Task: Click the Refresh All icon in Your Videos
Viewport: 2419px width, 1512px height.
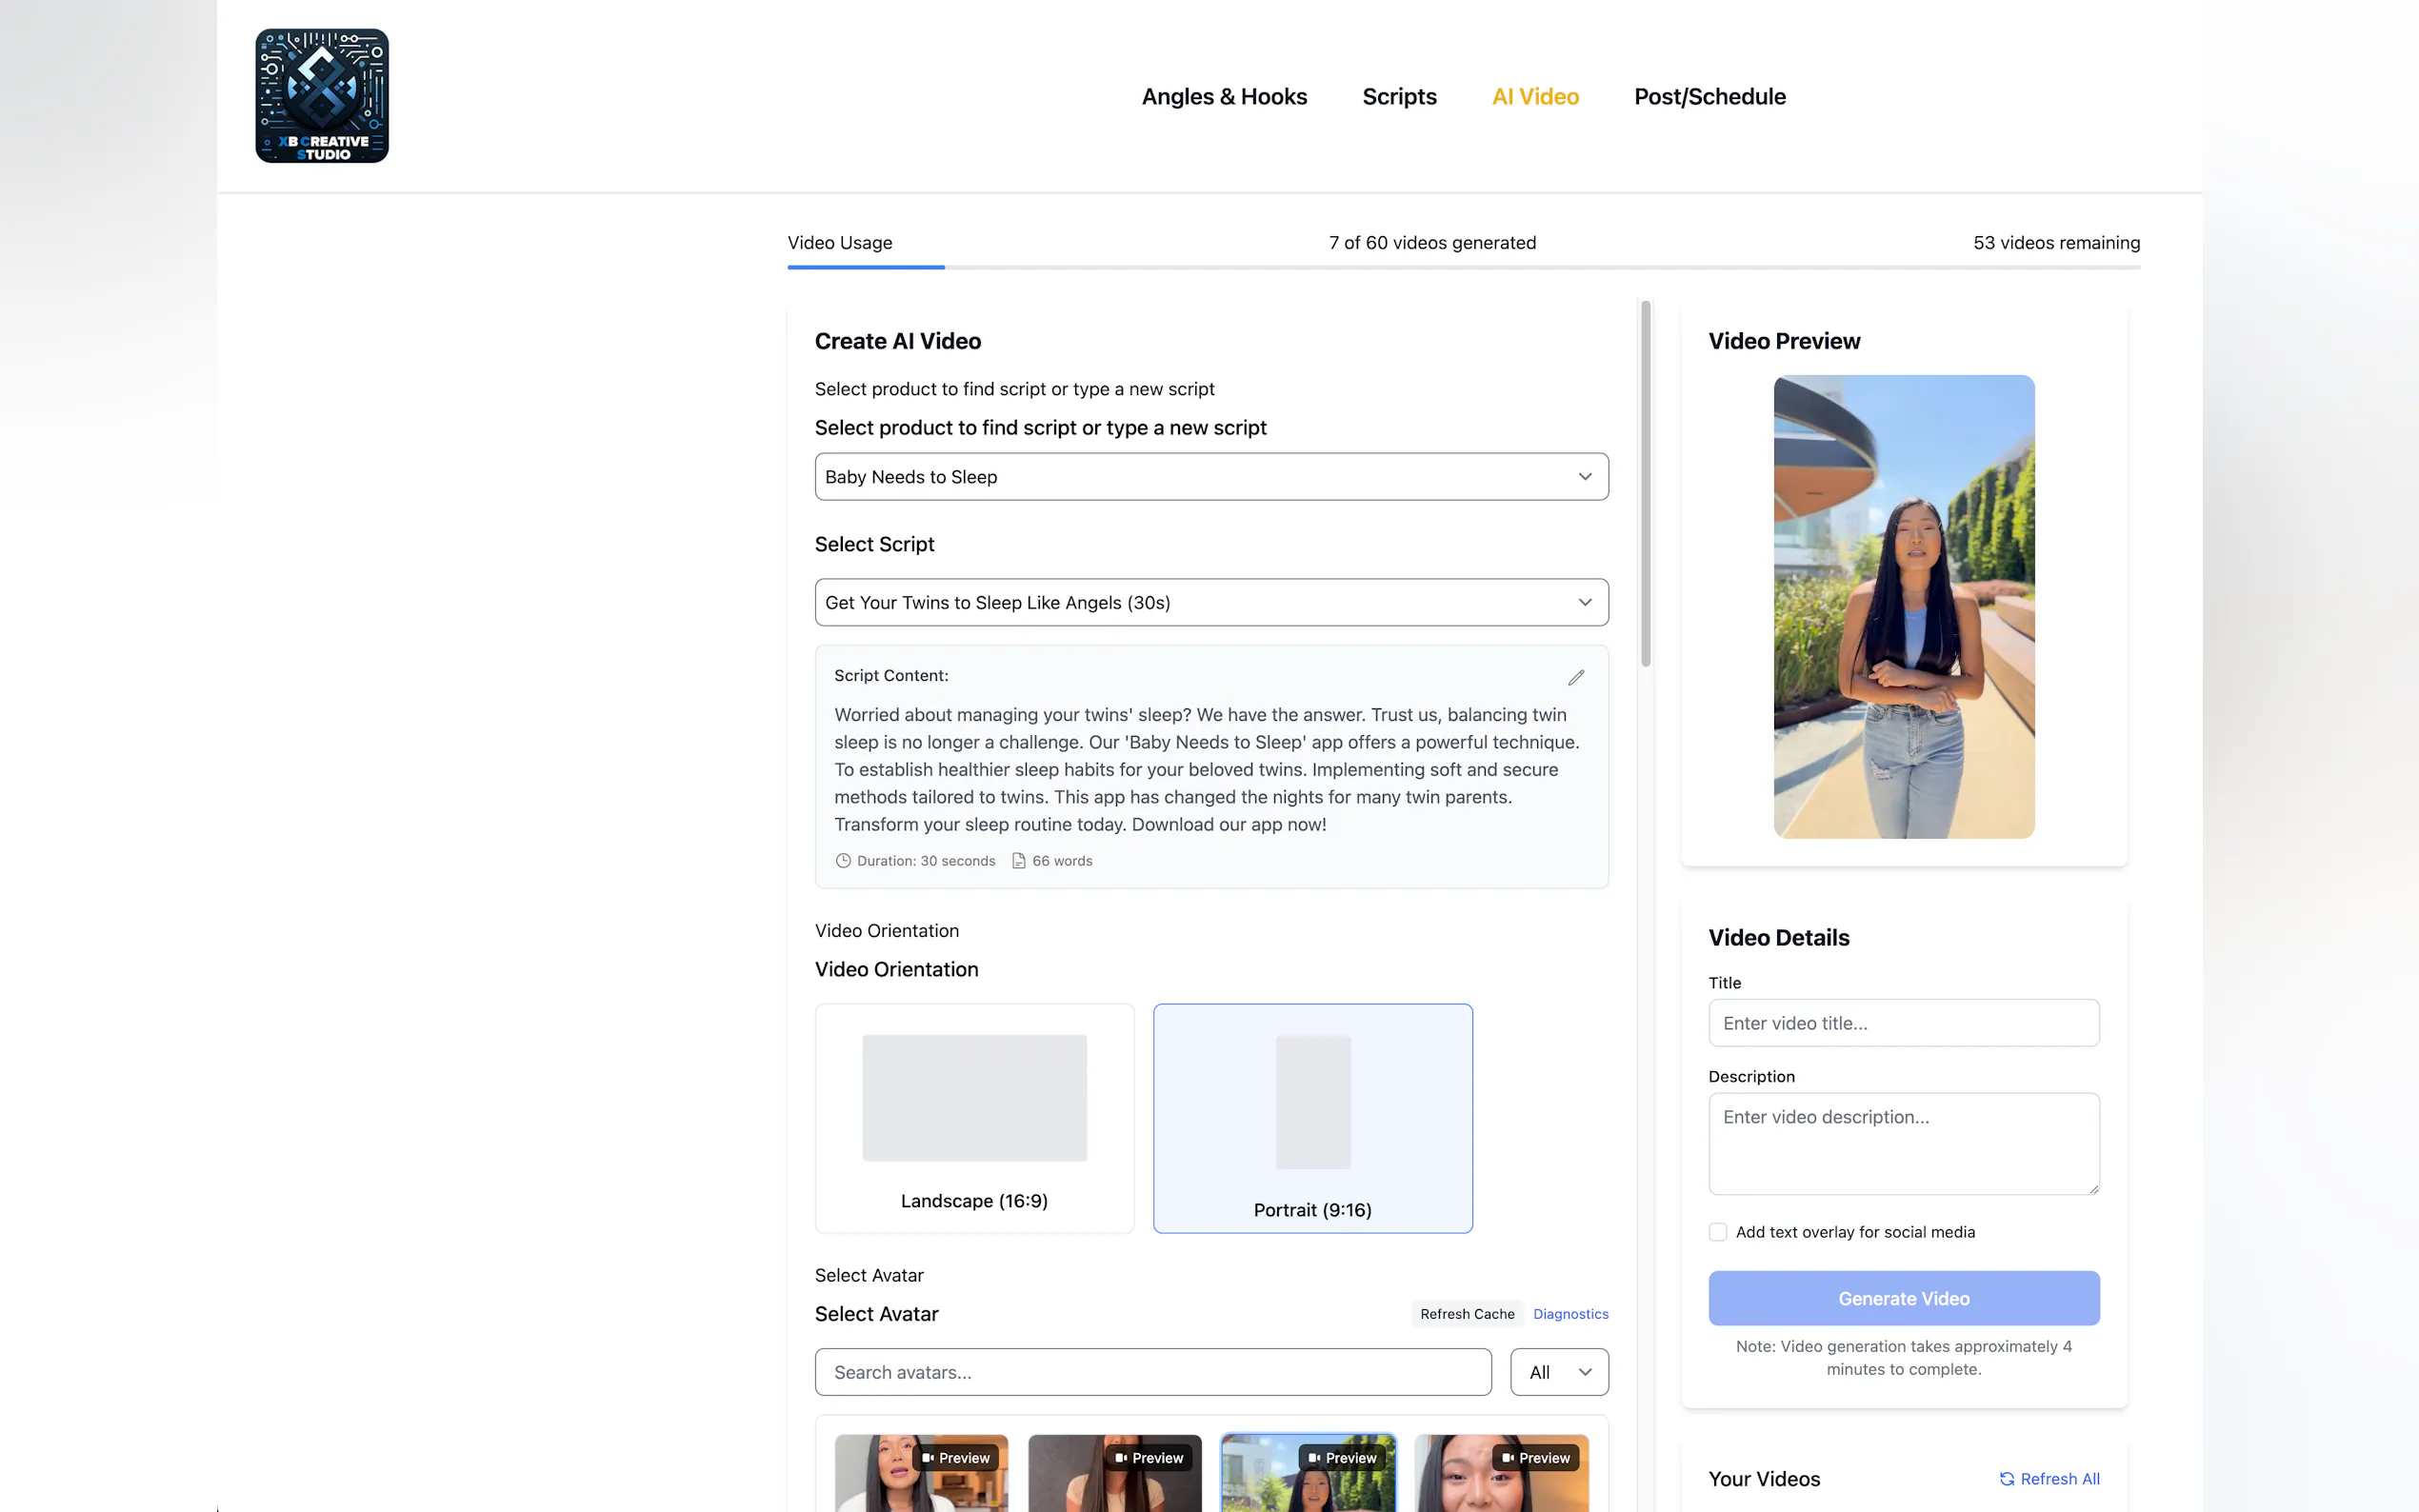Action: click(x=2006, y=1478)
